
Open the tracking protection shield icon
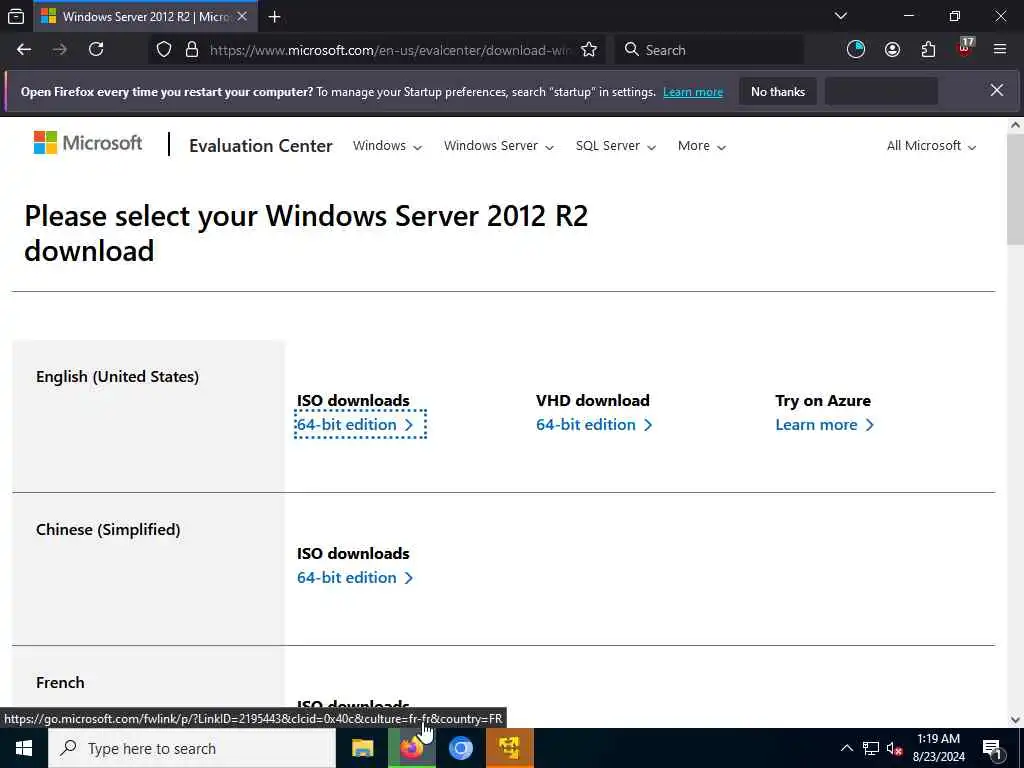click(164, 50)
